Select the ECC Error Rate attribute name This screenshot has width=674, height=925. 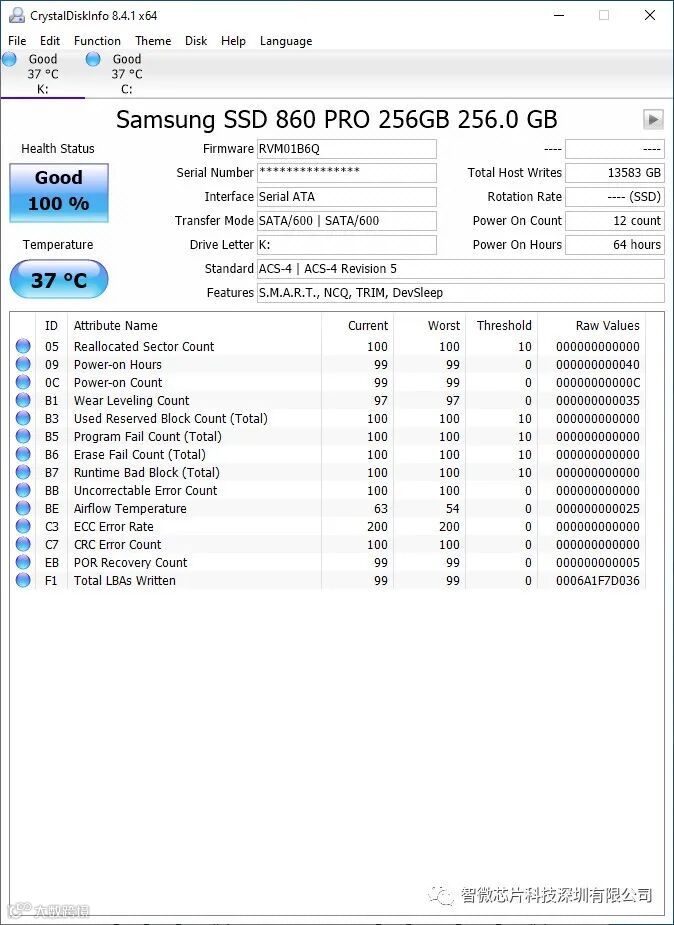pos(113,526)
